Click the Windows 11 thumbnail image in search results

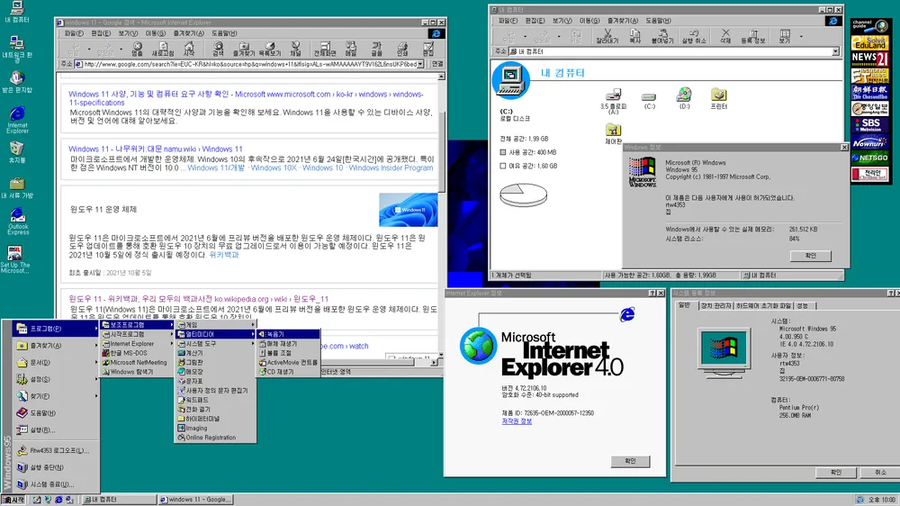point(408,210)
